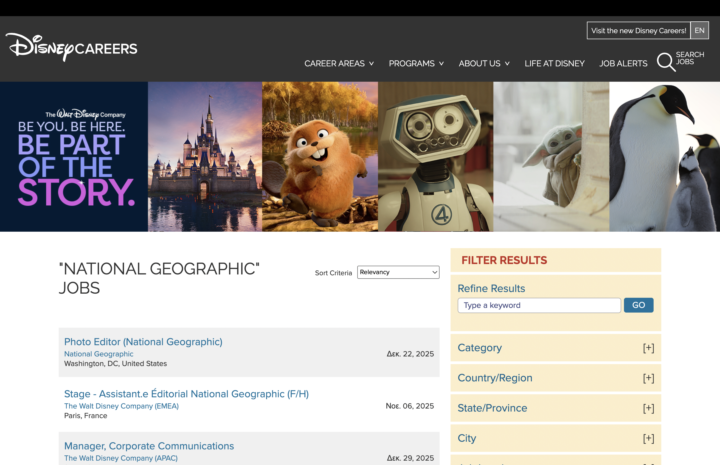Open the Career Areas menu

(x=339, y=63)
